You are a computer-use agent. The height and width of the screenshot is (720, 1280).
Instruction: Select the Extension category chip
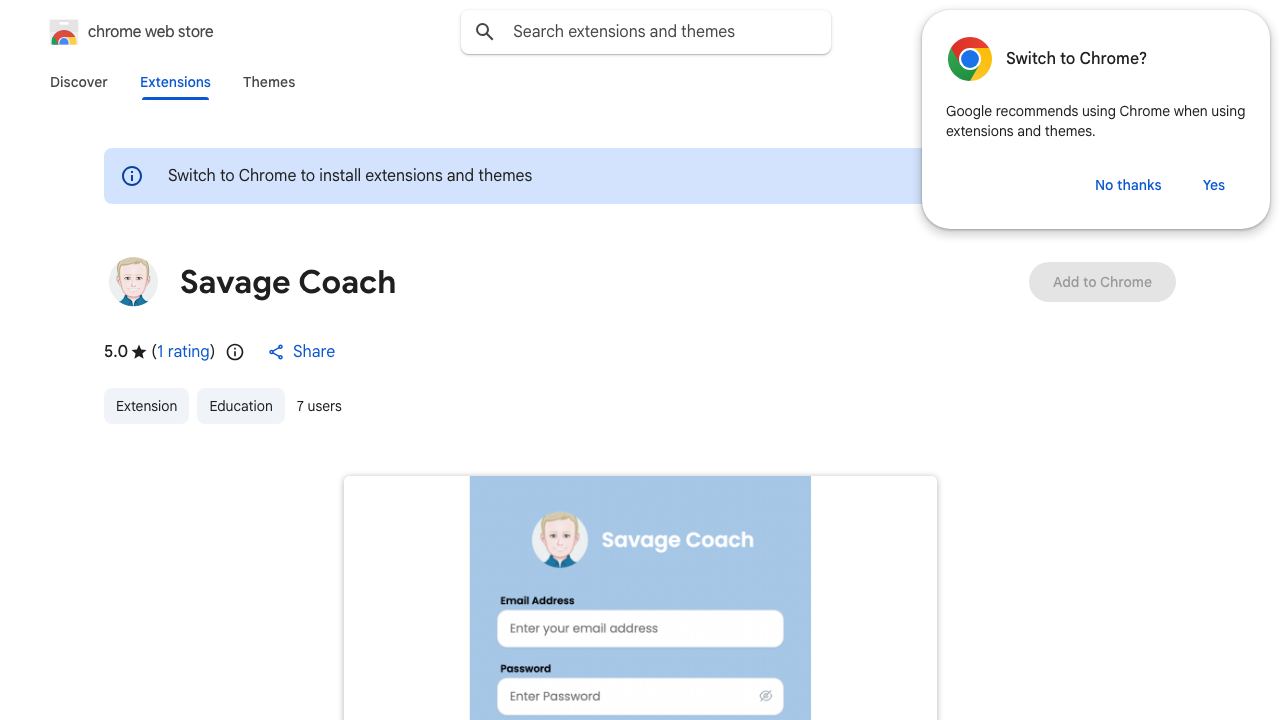(146, 406)
